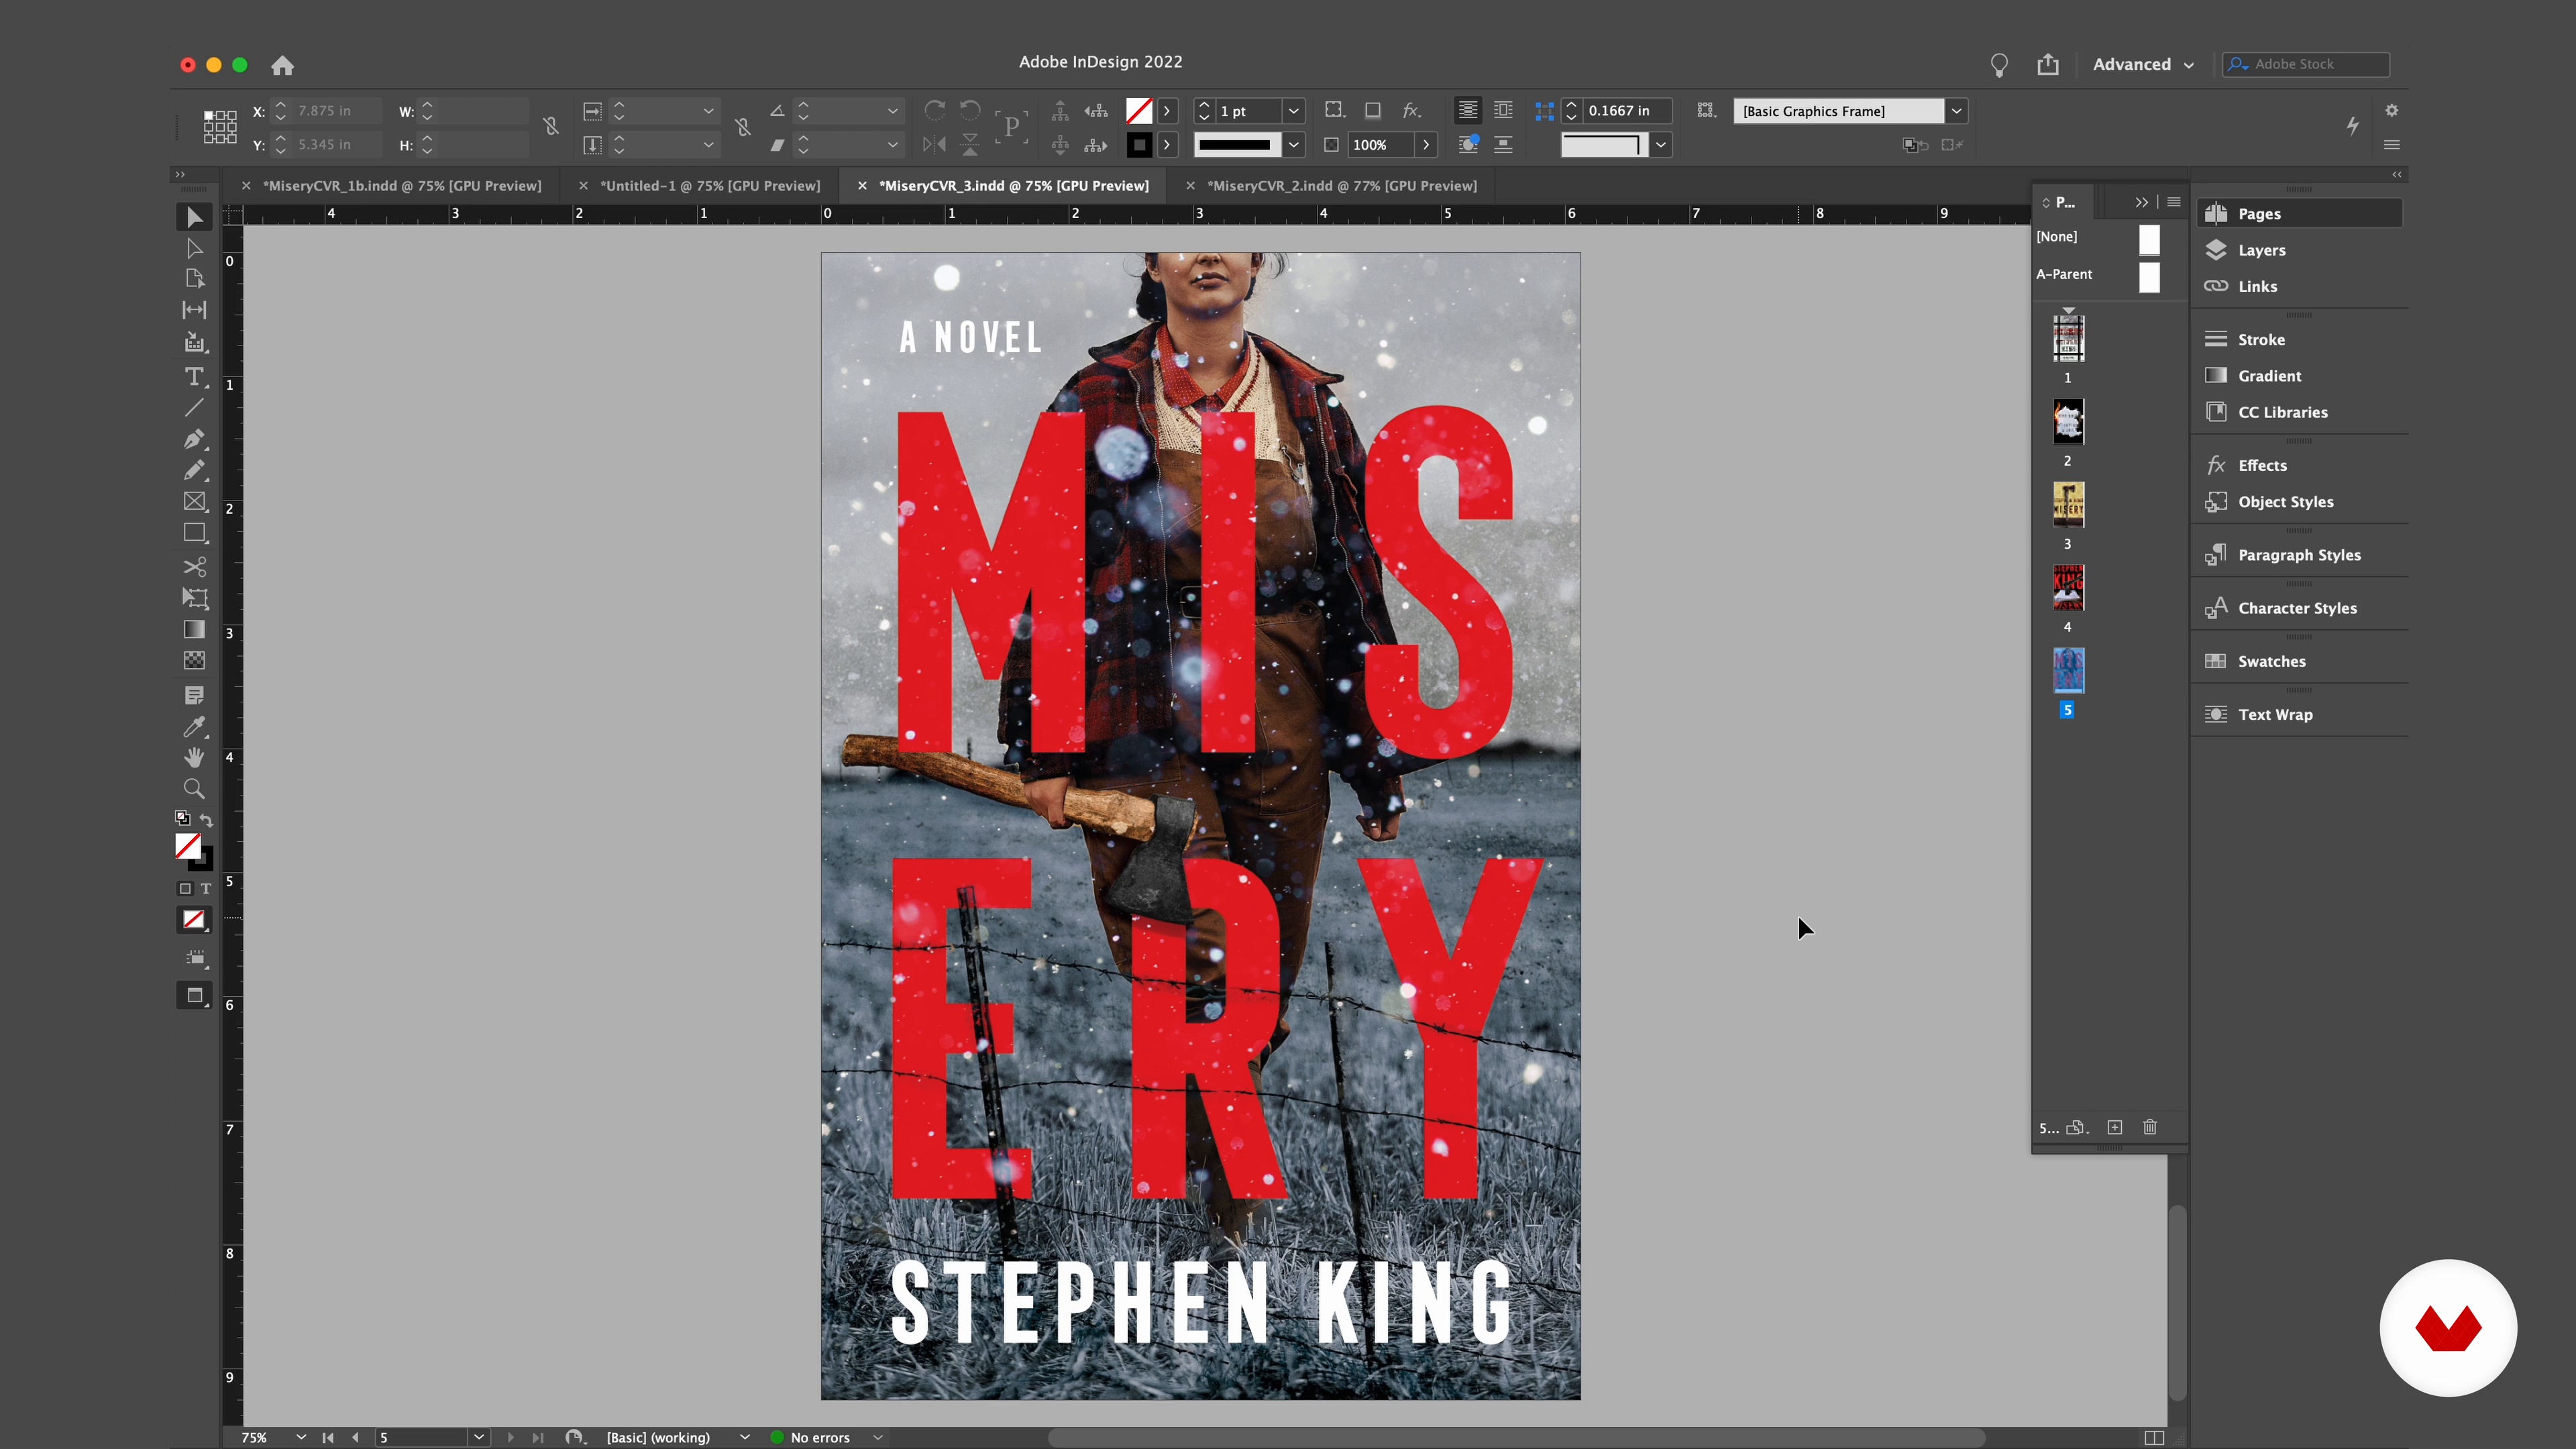Select the Pencil tool

pos(194,469)
